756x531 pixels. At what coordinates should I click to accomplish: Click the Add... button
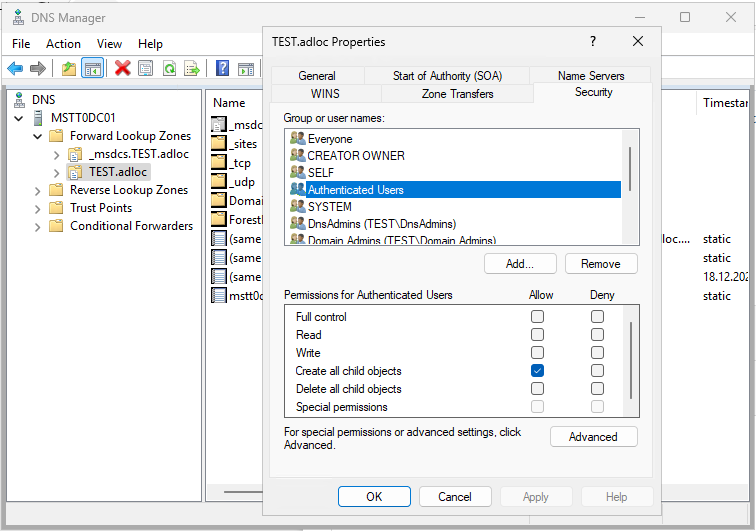click(519, 264)
